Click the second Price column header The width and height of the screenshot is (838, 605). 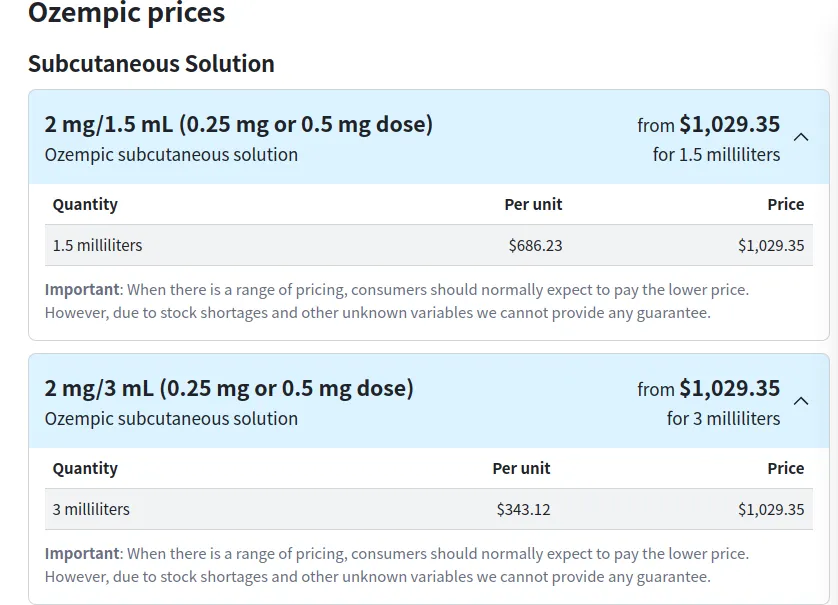785,468
